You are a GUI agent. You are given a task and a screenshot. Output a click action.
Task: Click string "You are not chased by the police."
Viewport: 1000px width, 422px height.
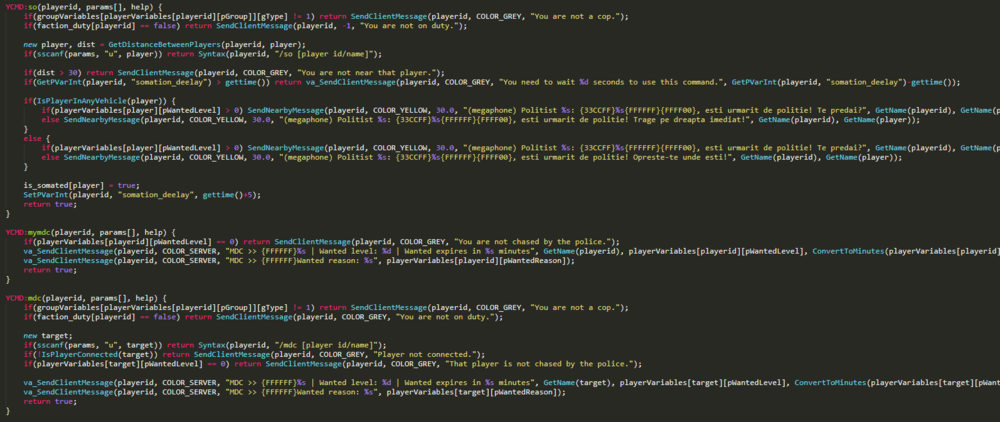534,241
